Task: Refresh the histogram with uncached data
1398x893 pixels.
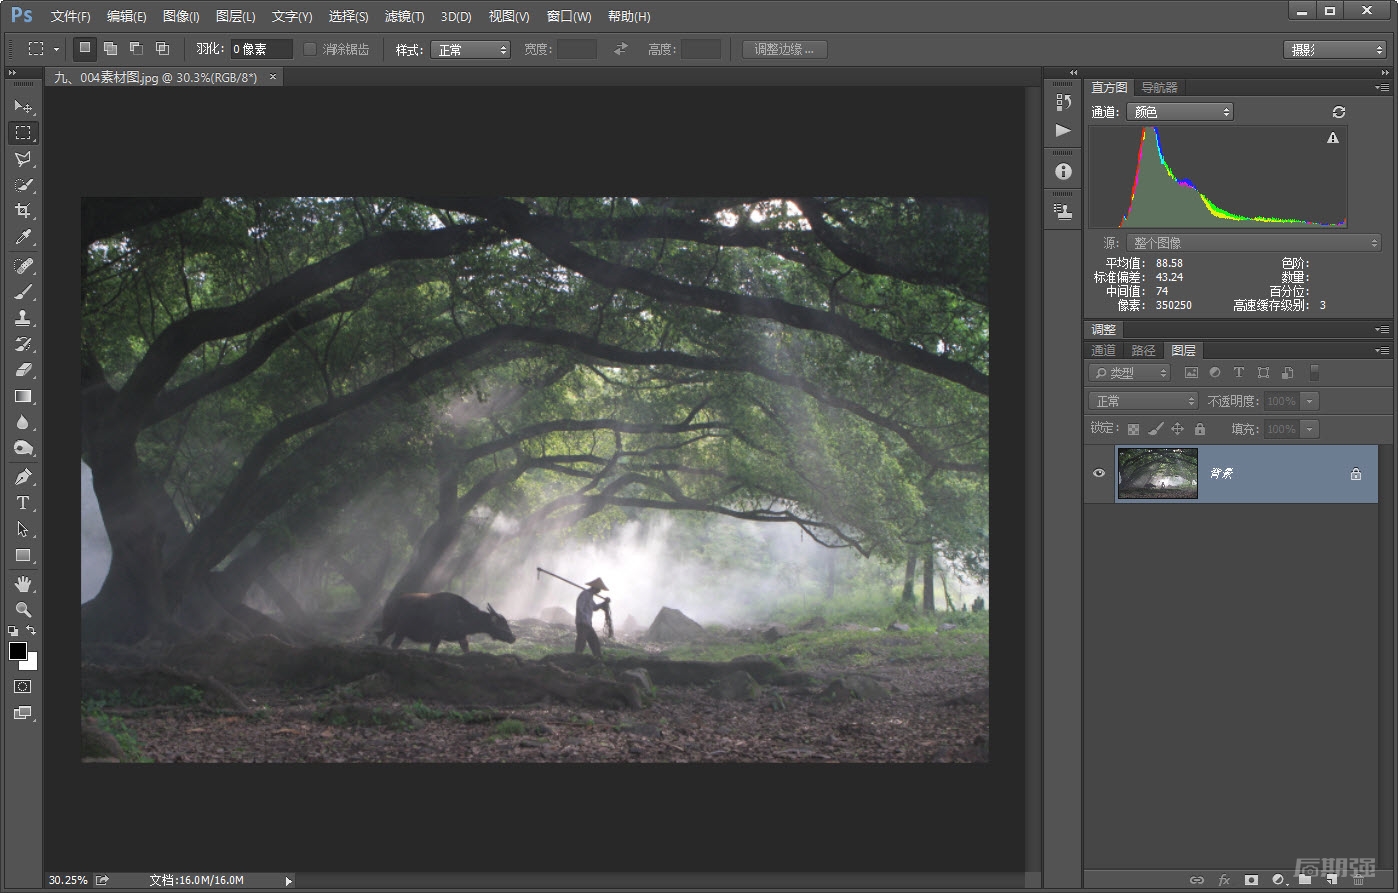Action: [x=1339, y=112]
